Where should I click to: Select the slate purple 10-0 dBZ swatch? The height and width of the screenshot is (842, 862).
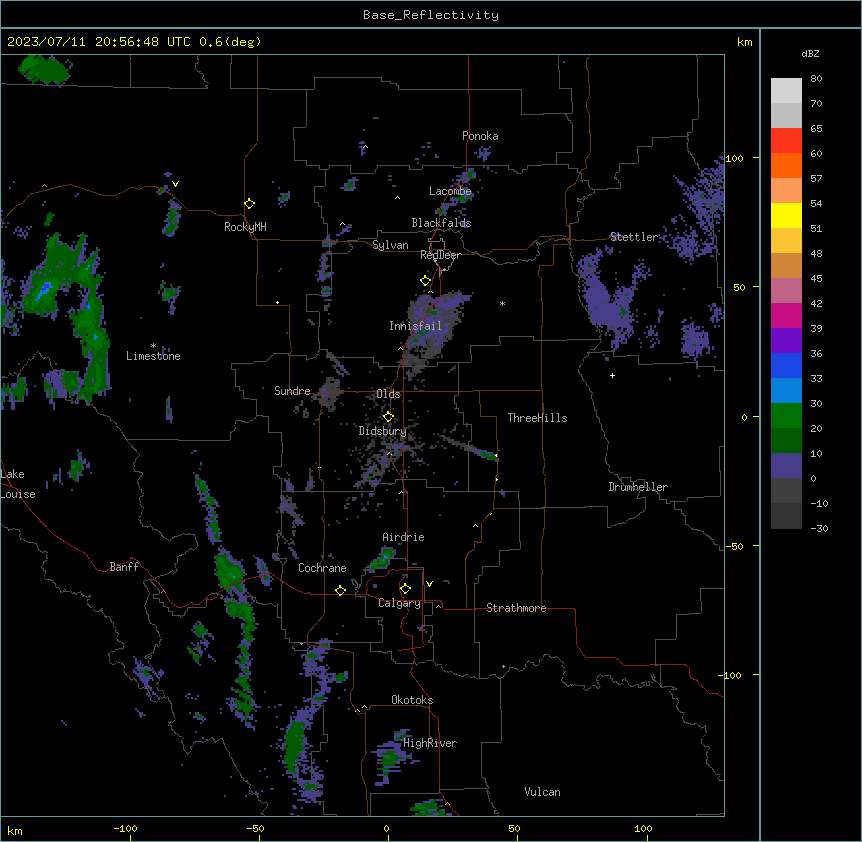786,466
